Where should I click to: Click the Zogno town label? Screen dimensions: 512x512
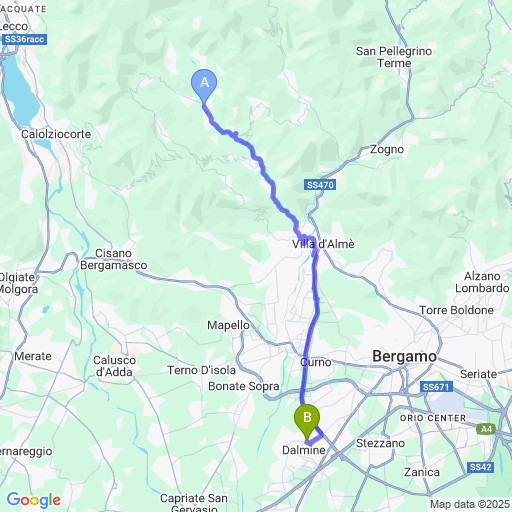(x=387, y=150)
